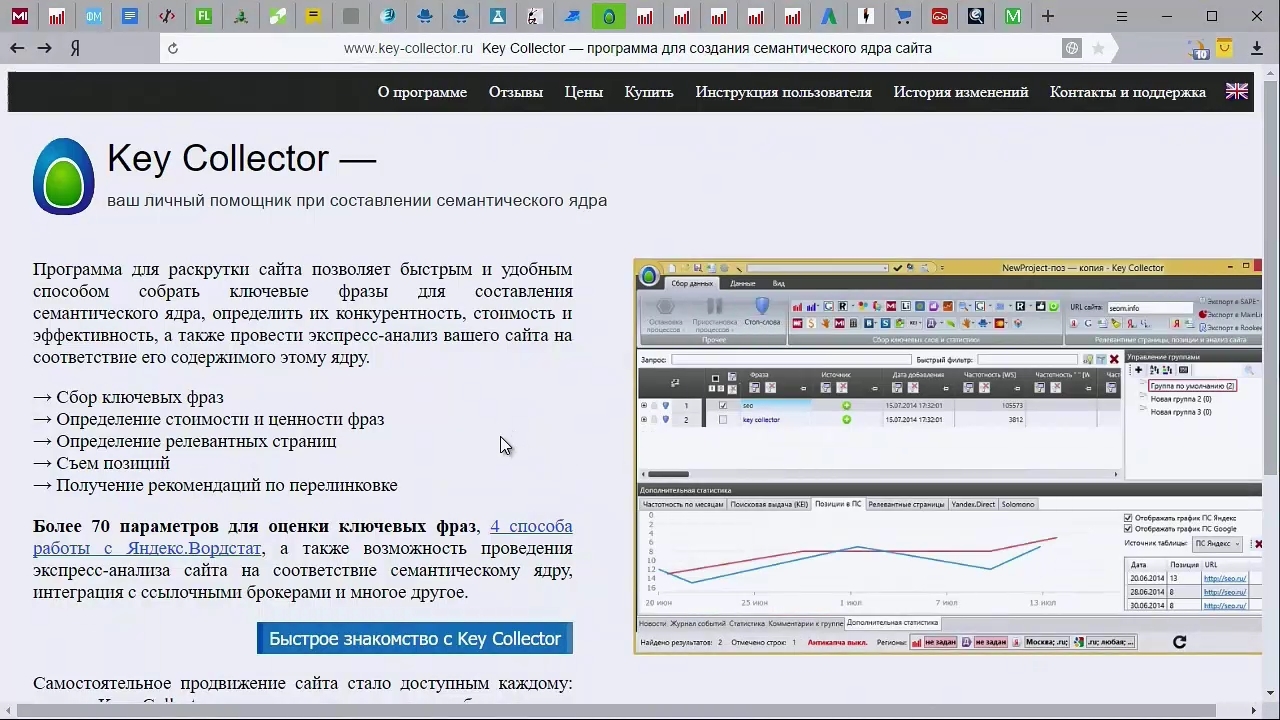
Task: Select the yellow note icon tab
Action: pos(314,16)
